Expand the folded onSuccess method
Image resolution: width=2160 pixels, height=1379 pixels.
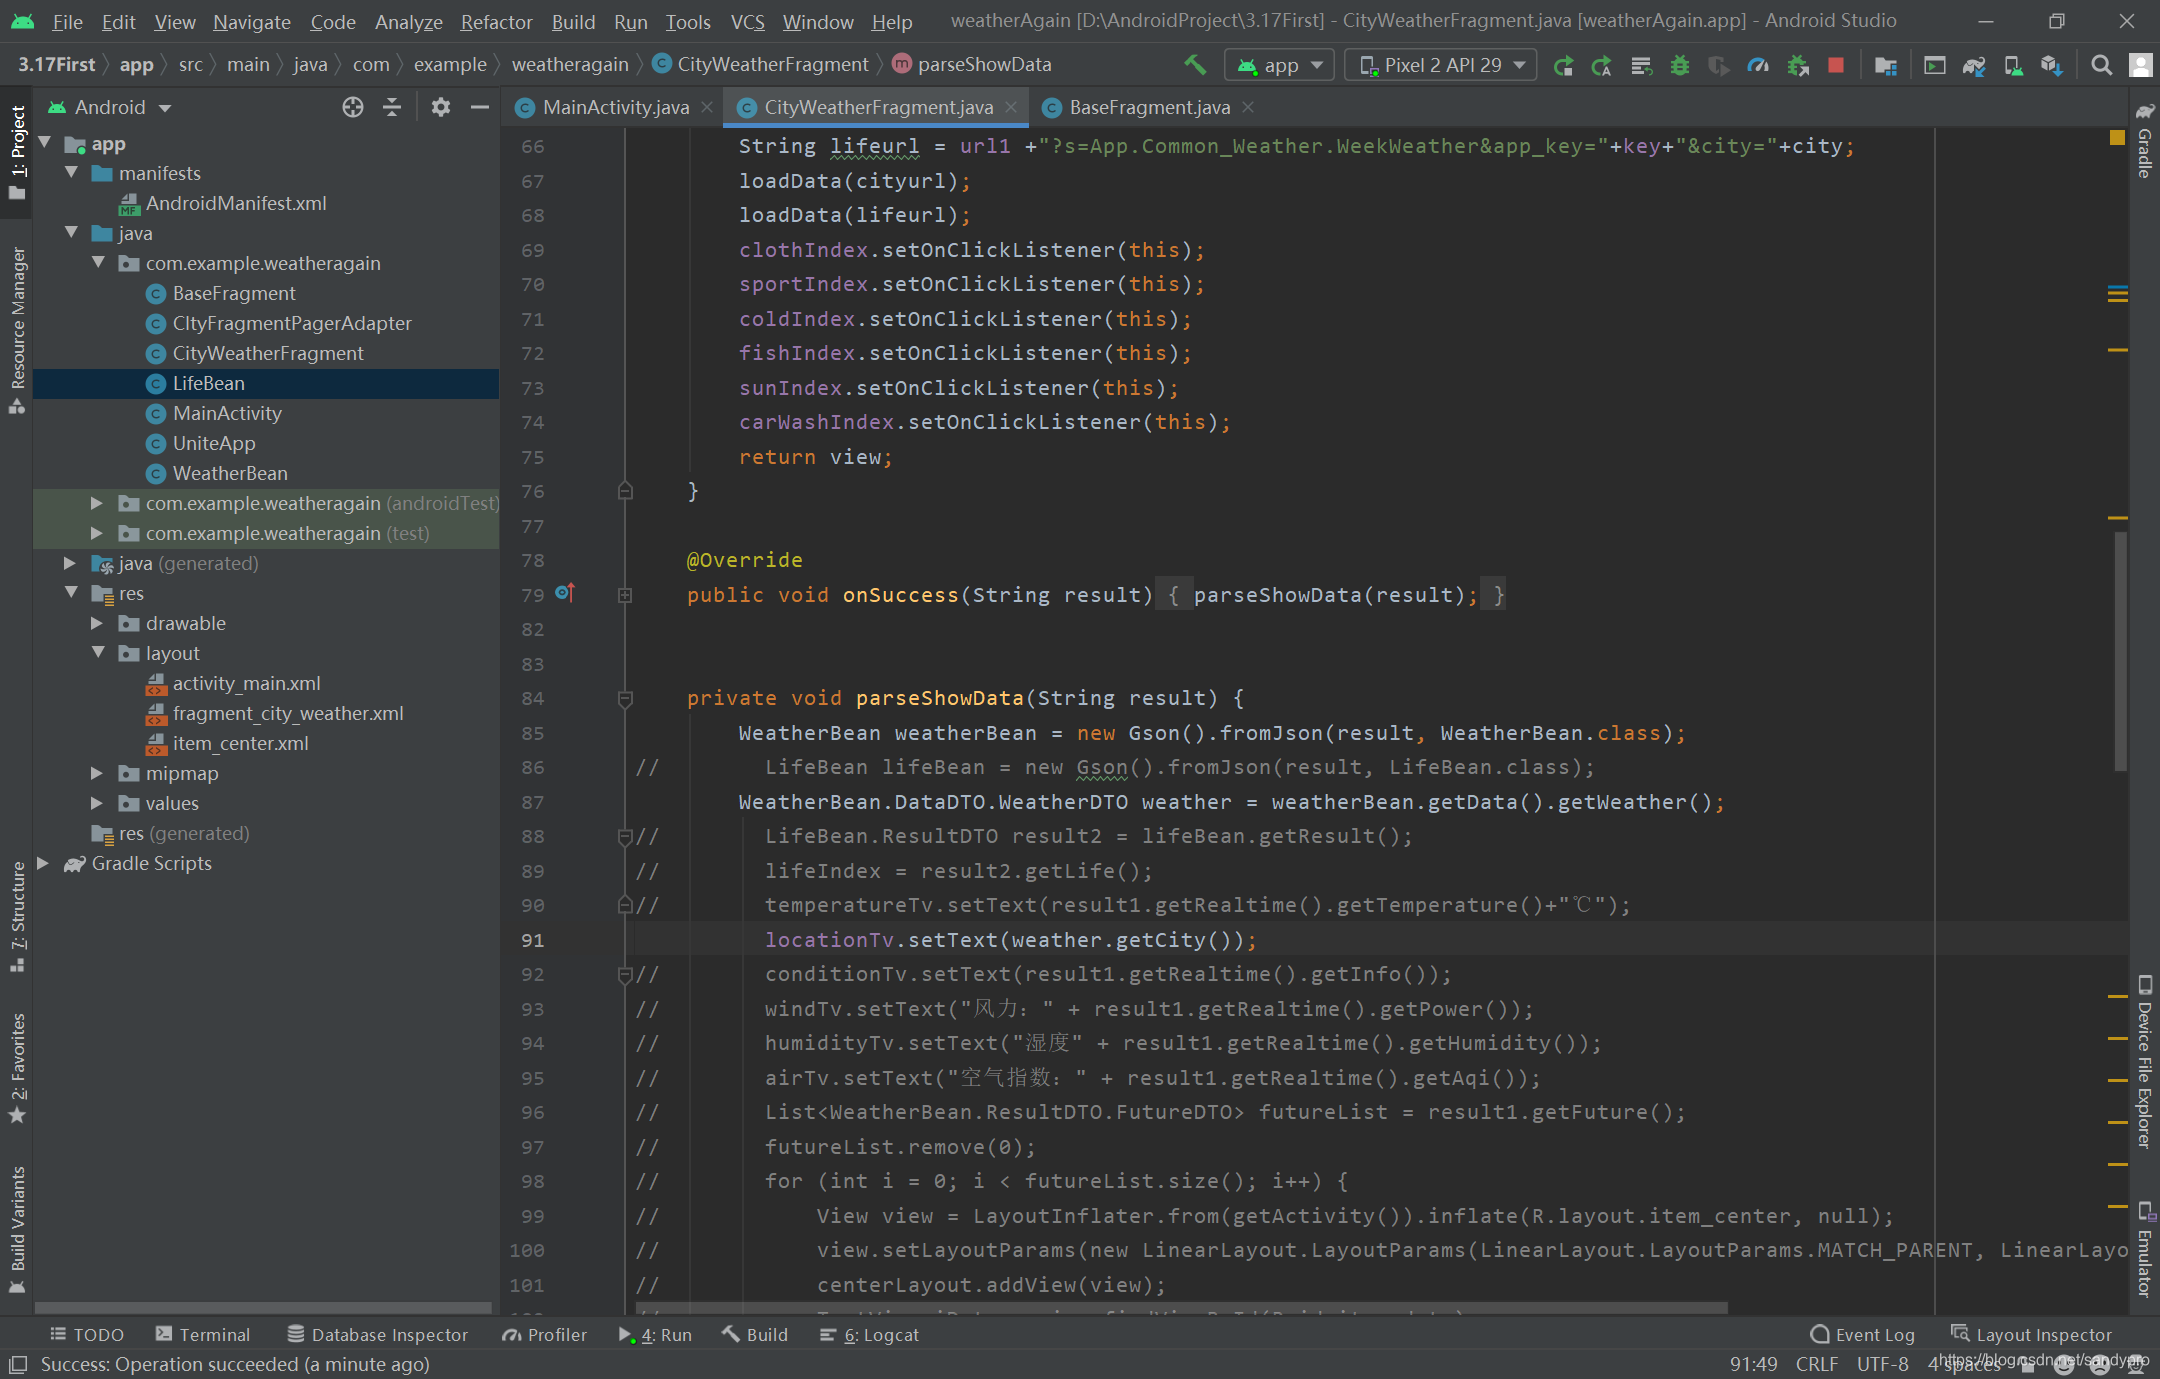tap(625, 595)
